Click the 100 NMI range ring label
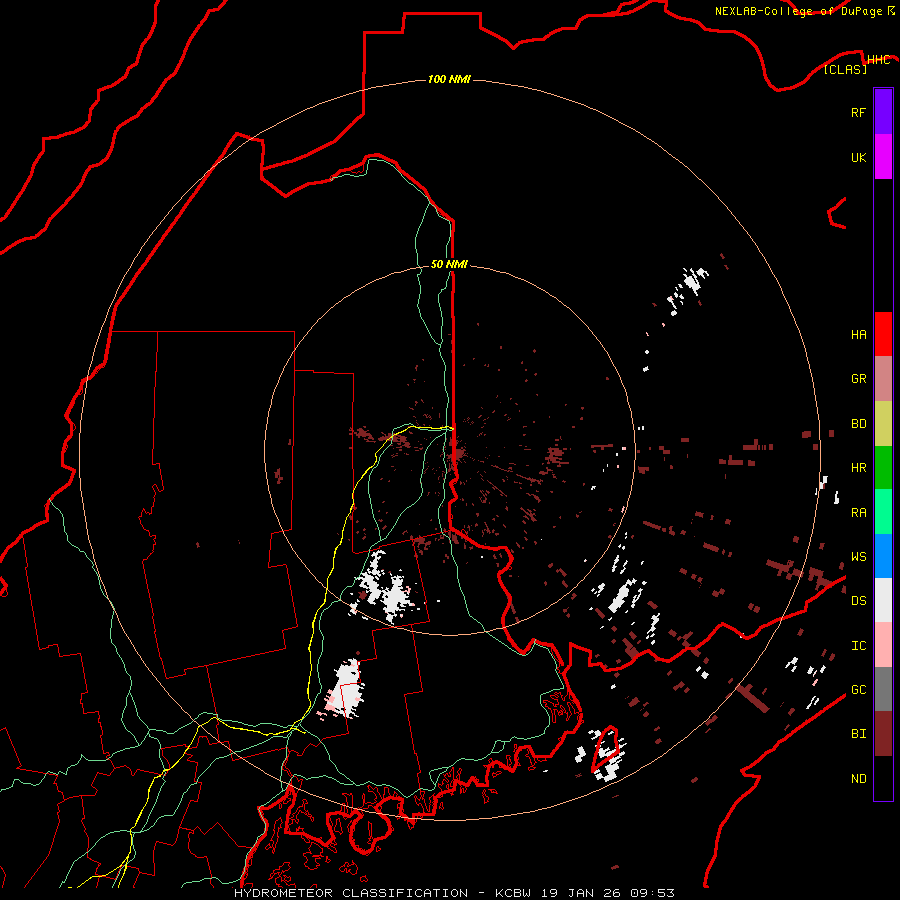The height and width of the screenshot is (900, 900). coord(449,79)
